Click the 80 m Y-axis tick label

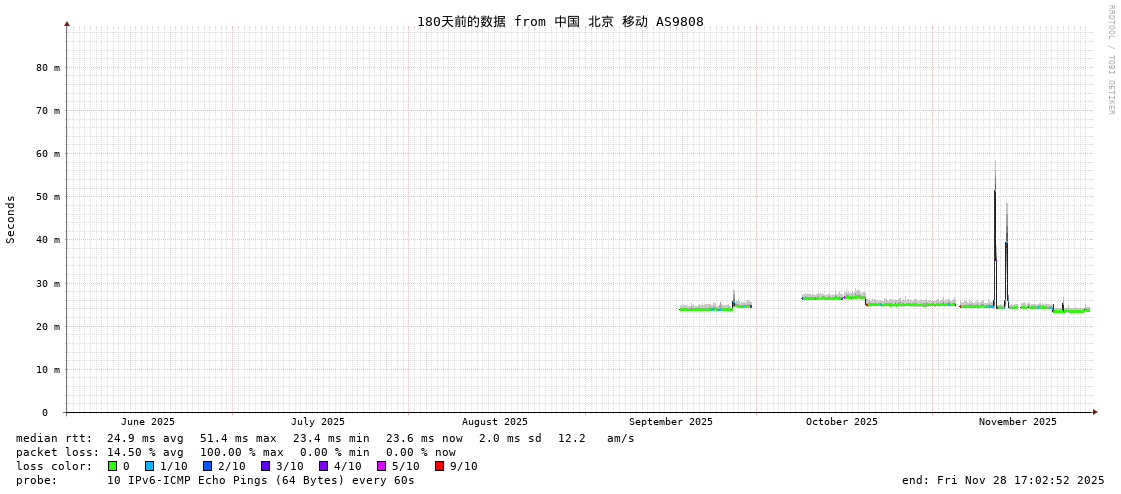(x=48, y=68)
